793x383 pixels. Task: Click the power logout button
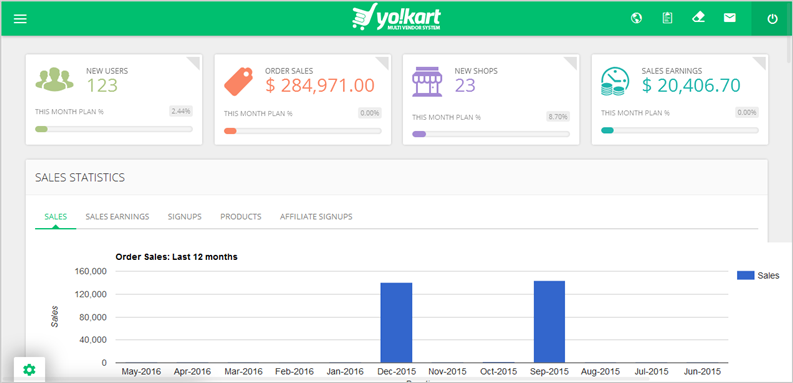tap(772, 19)
